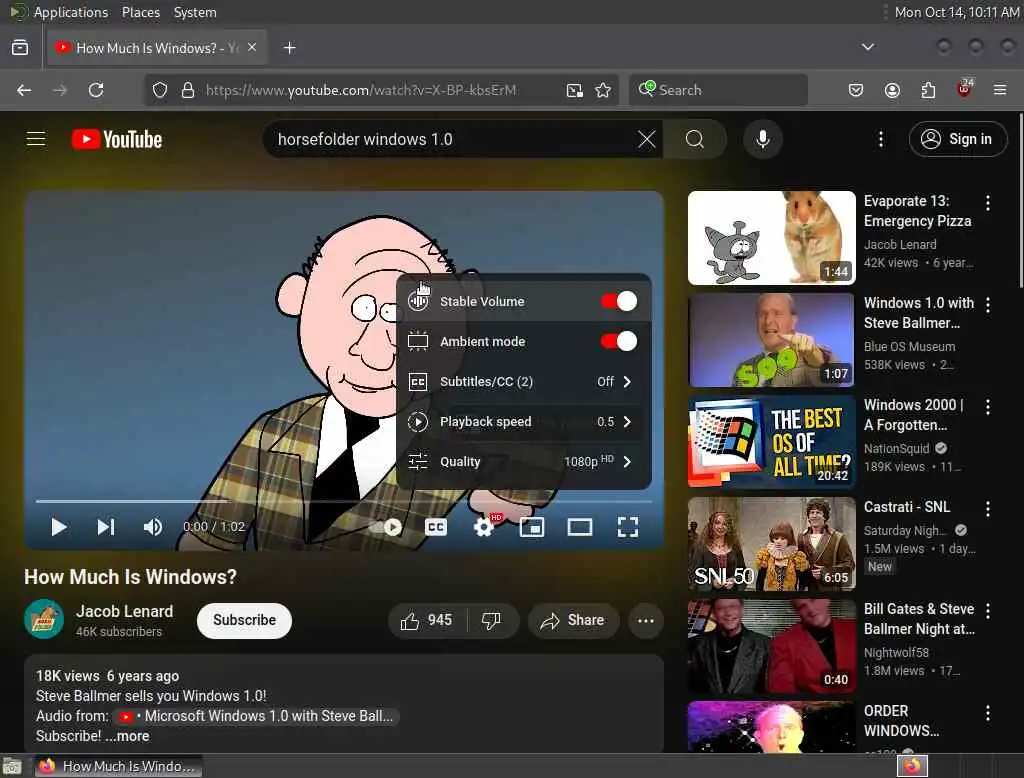Expand description with ...more

(127, 736)
